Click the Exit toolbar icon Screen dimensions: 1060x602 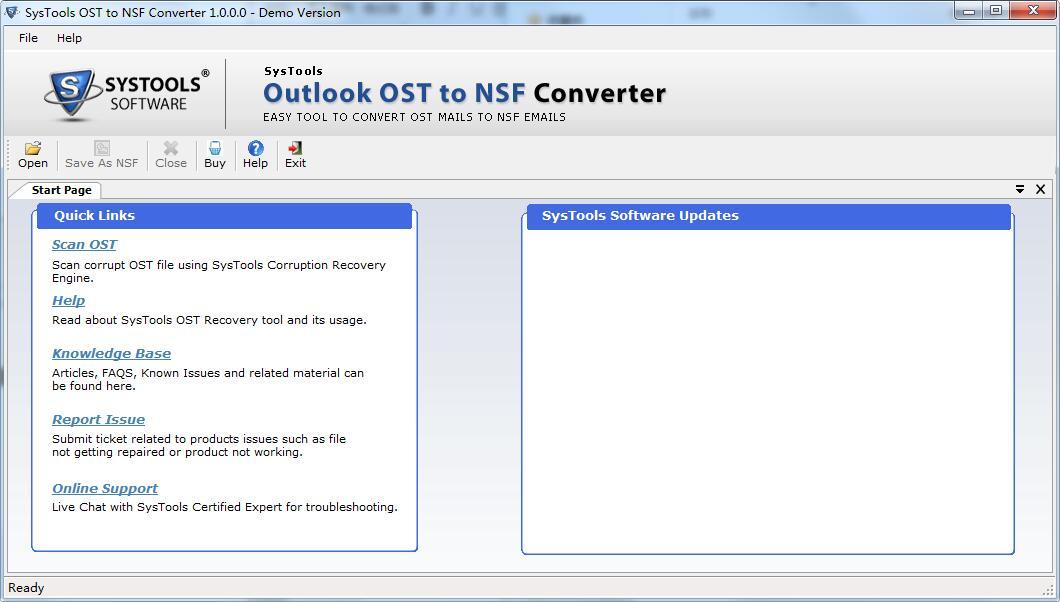tap(295, 149)
